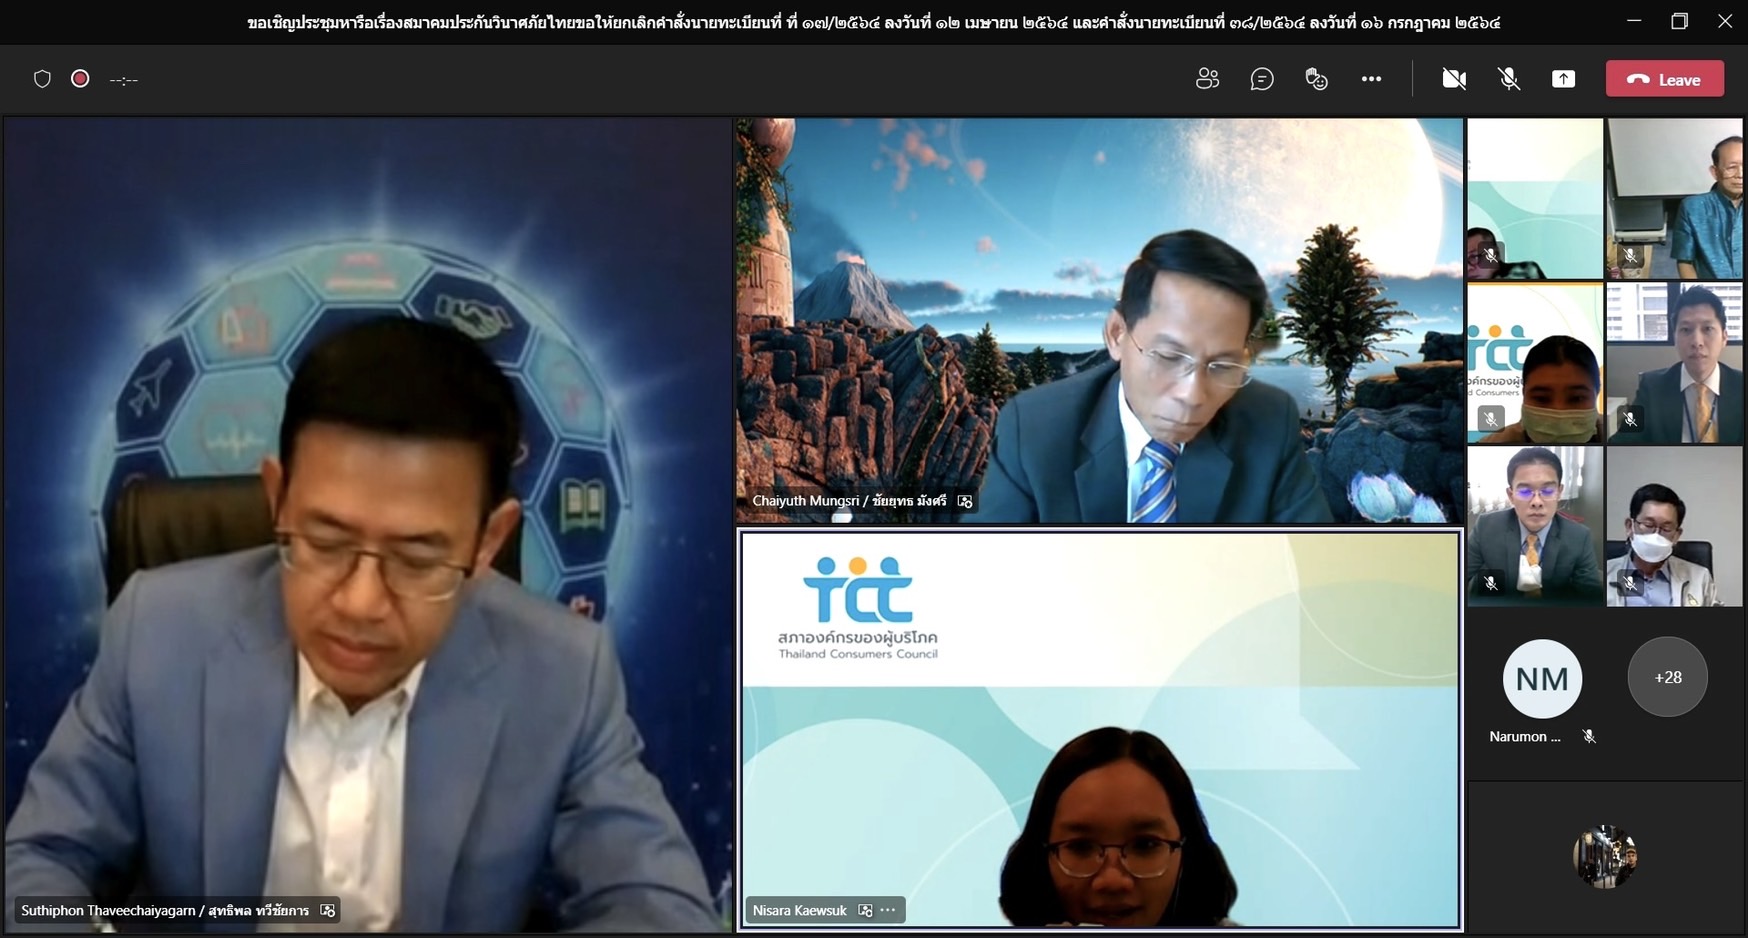Screen dimensions: 1748x938
Task: Select thumbnail of man in blue patterned shirt
Action: pos(1674,198)
